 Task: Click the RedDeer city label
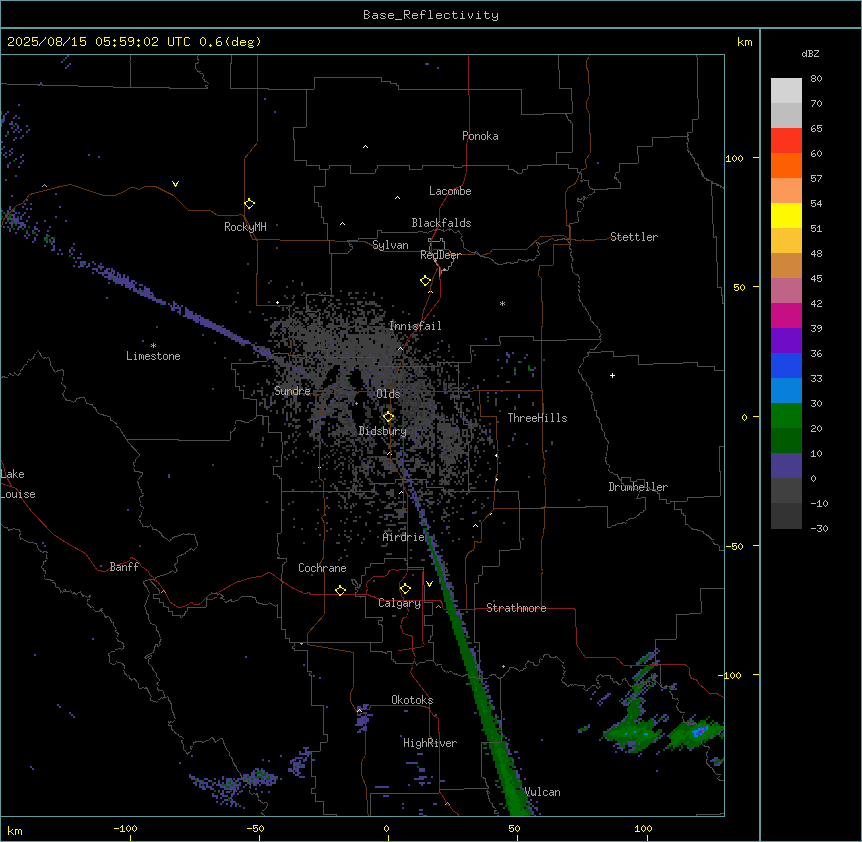pyautogui.click(x=440, y=255)
